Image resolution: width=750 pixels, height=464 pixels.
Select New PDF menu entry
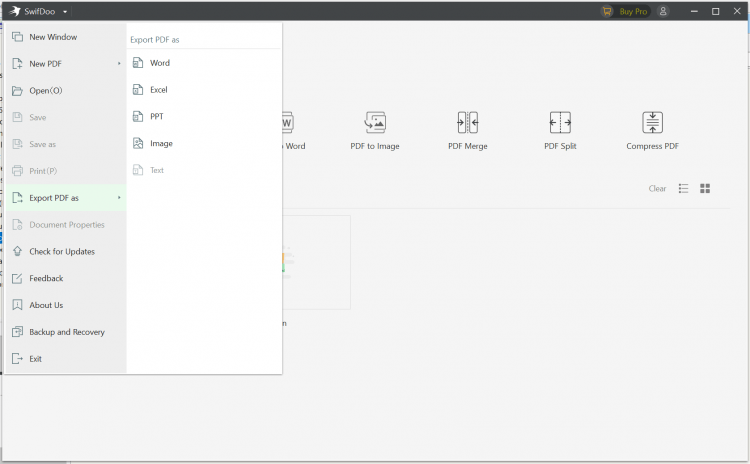(66, 64)
